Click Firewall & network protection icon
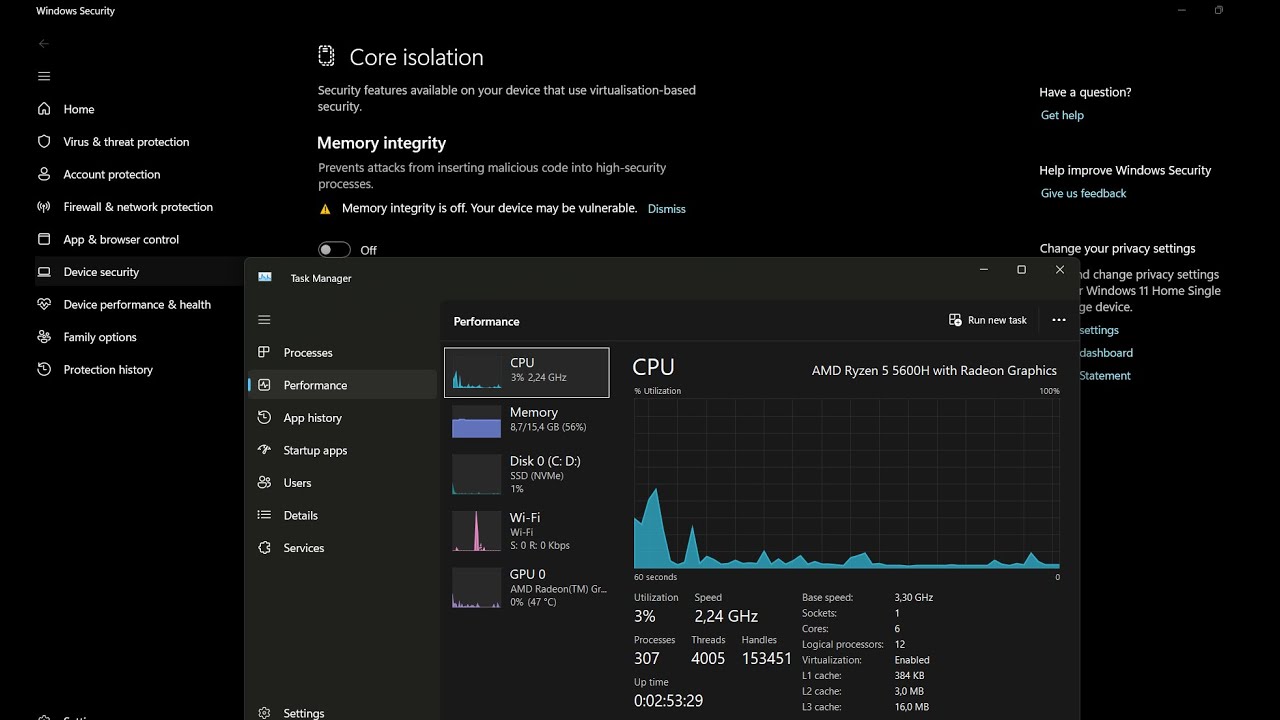The height and width of the screenshot is (720, 1280). pos(44,207)
